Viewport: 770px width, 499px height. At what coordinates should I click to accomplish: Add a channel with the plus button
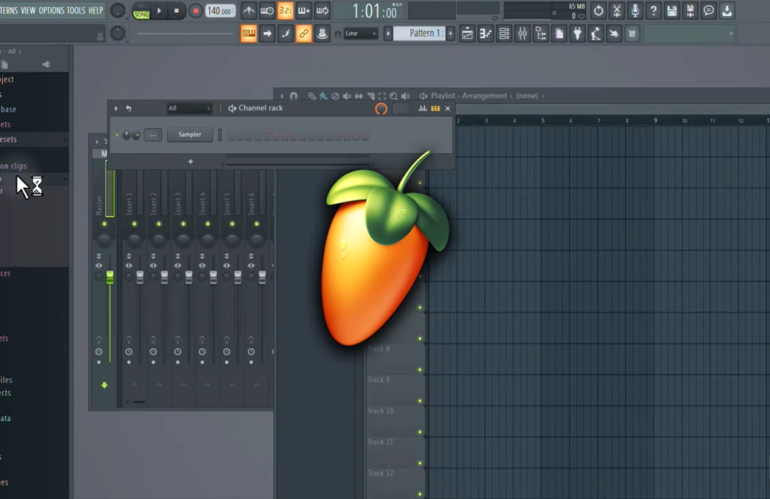tap(191, 162)
